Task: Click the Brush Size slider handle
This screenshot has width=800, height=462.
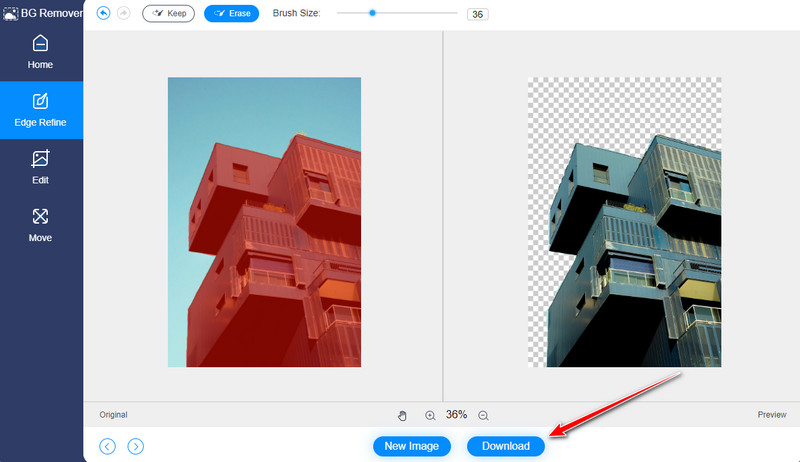Action: click(x=372, y=13)
